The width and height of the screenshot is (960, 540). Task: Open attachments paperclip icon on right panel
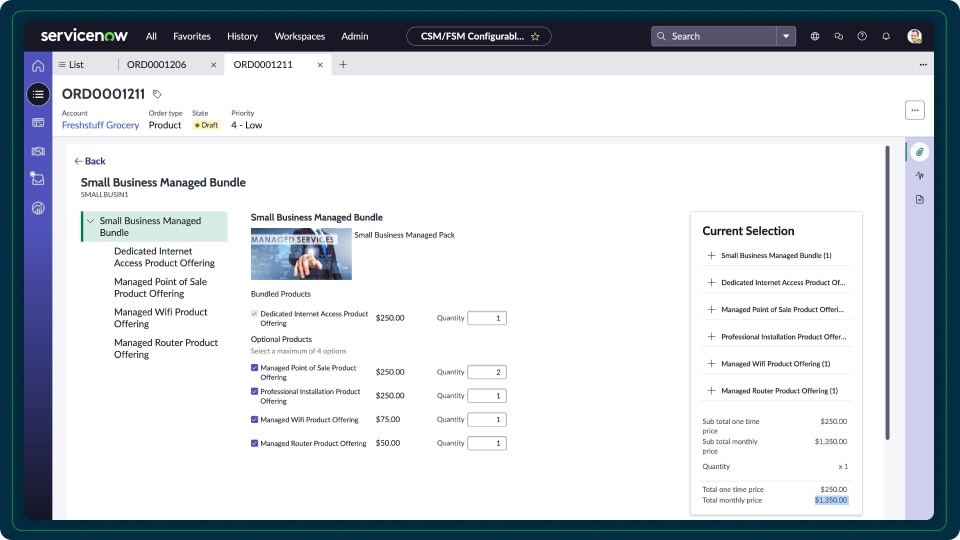[919, 152]
